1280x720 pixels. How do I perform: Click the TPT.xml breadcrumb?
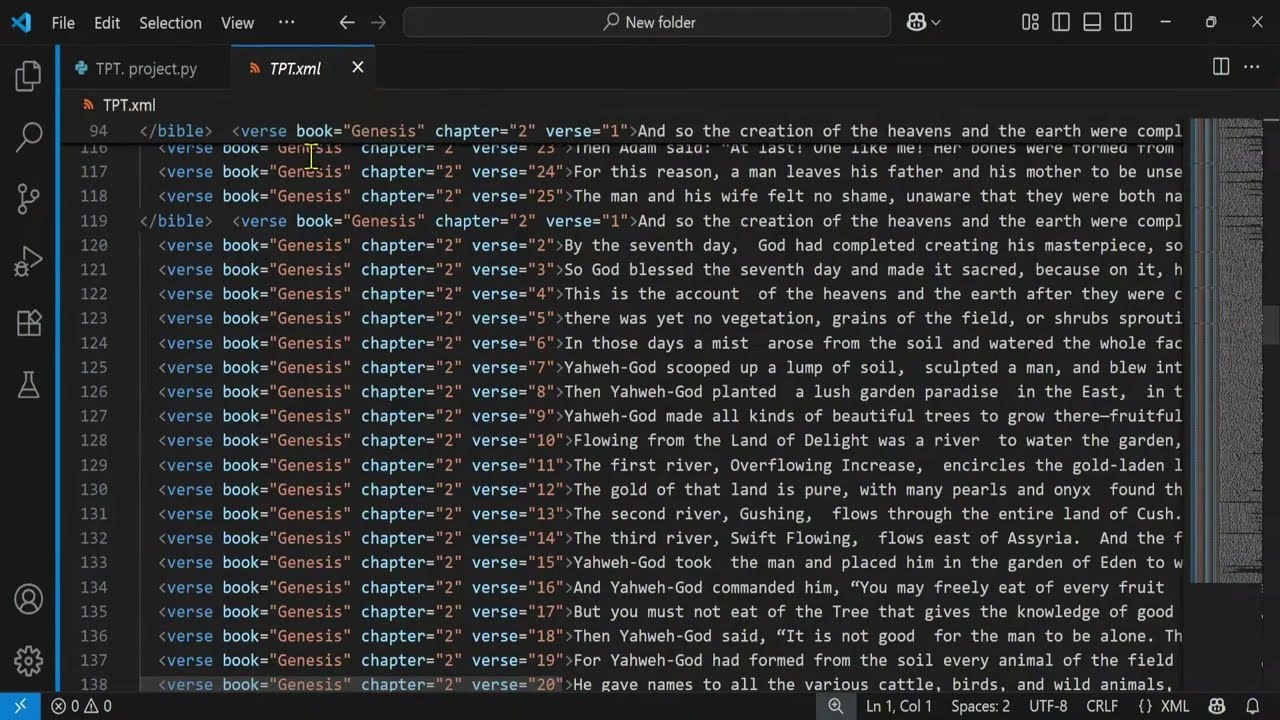coord(129,105)
